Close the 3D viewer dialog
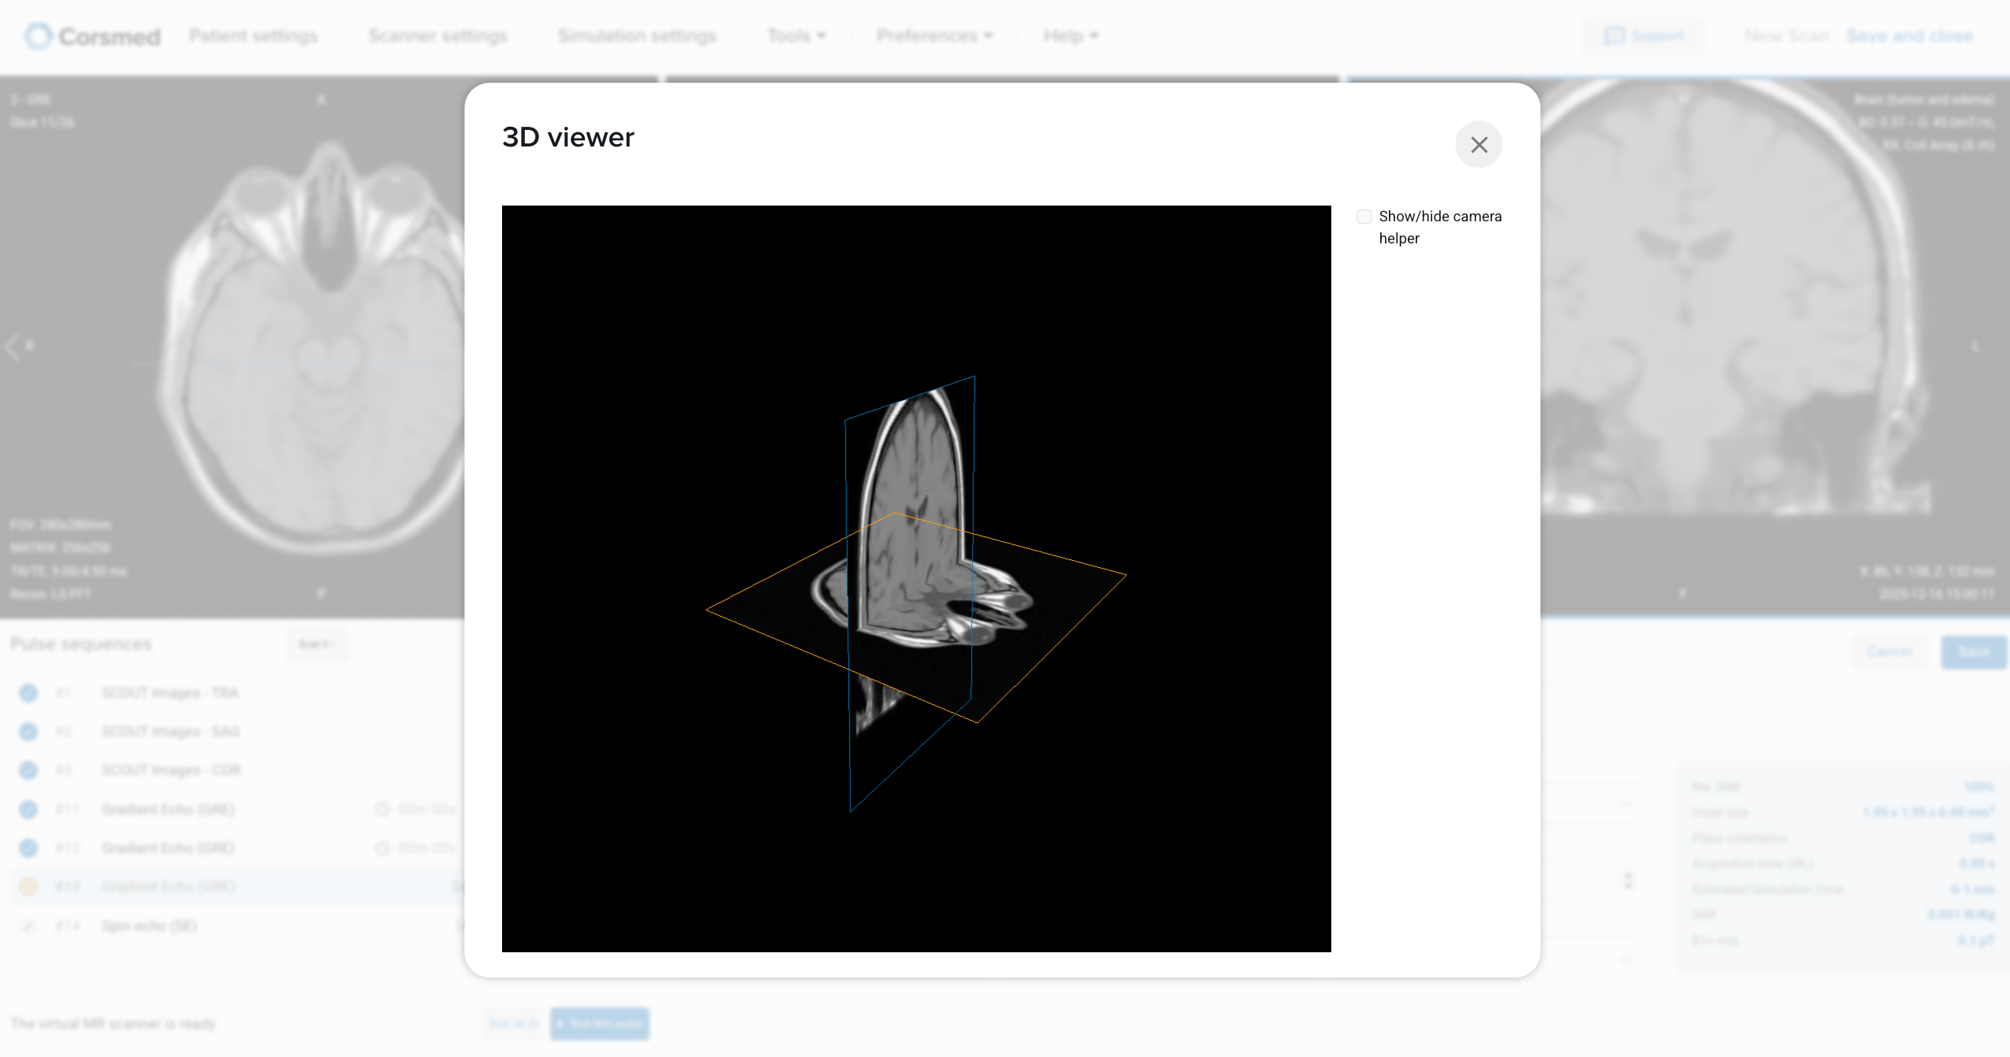This screenshot has height=1057, width=2010. tap(1479, 145)
